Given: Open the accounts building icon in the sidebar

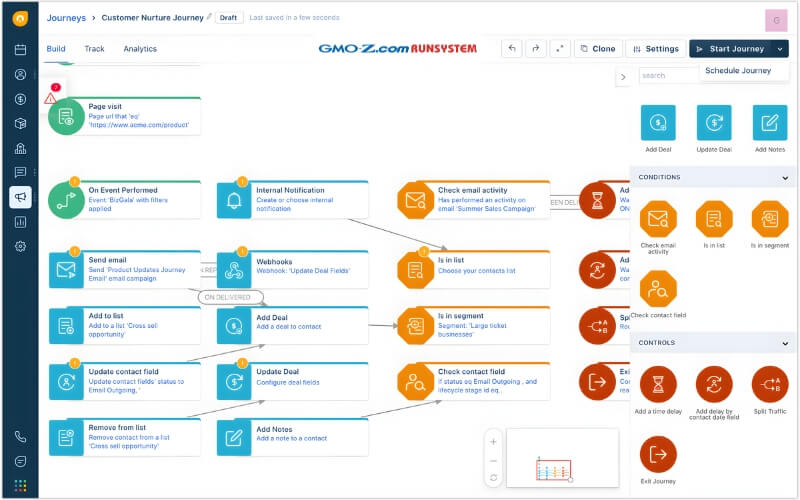Looking at the screenshot, I should coord(20,148).
